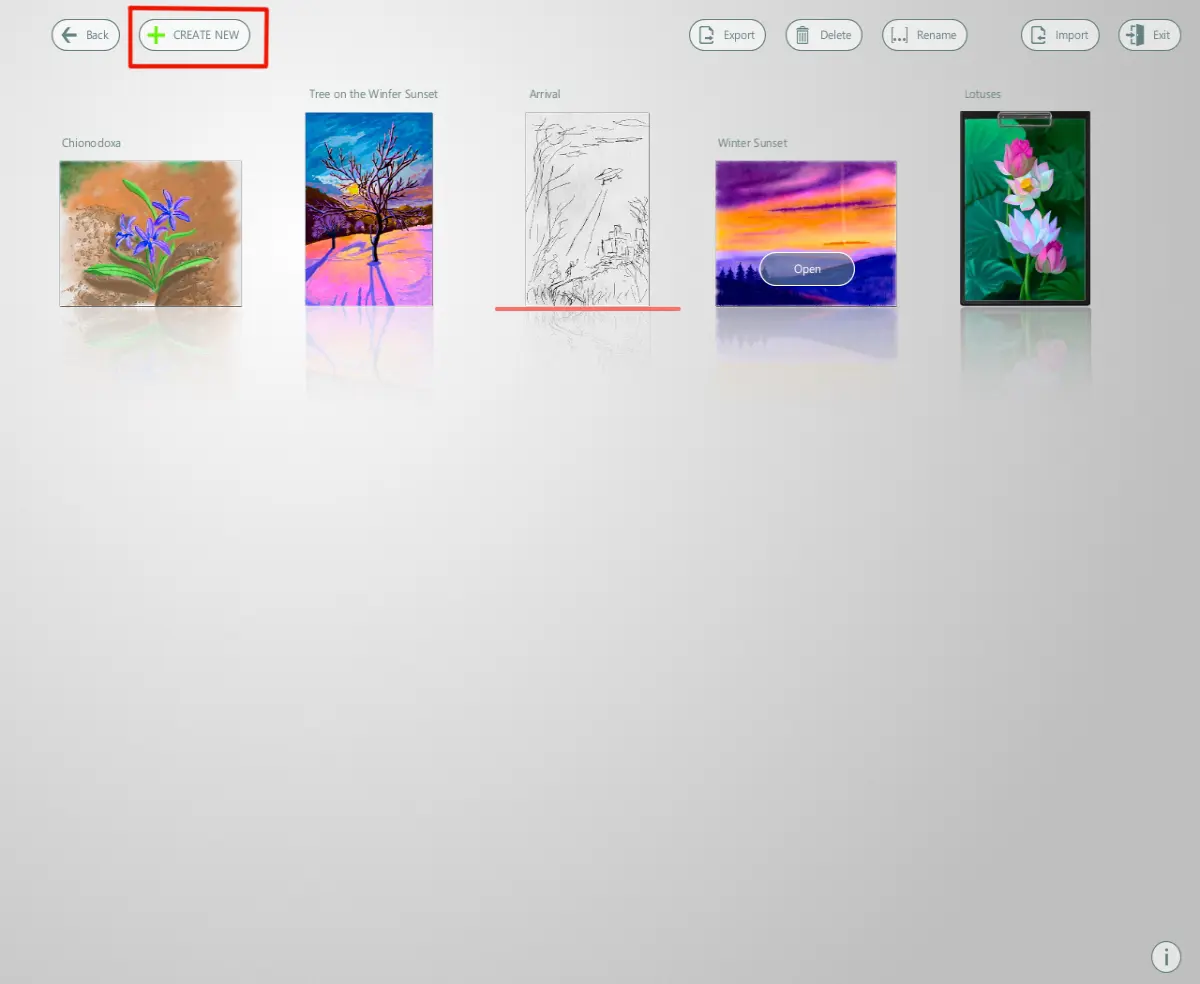Screen dimensions: 1200x984
Task: Open the Winter Sunset painting
Action: tap(807, 269)
